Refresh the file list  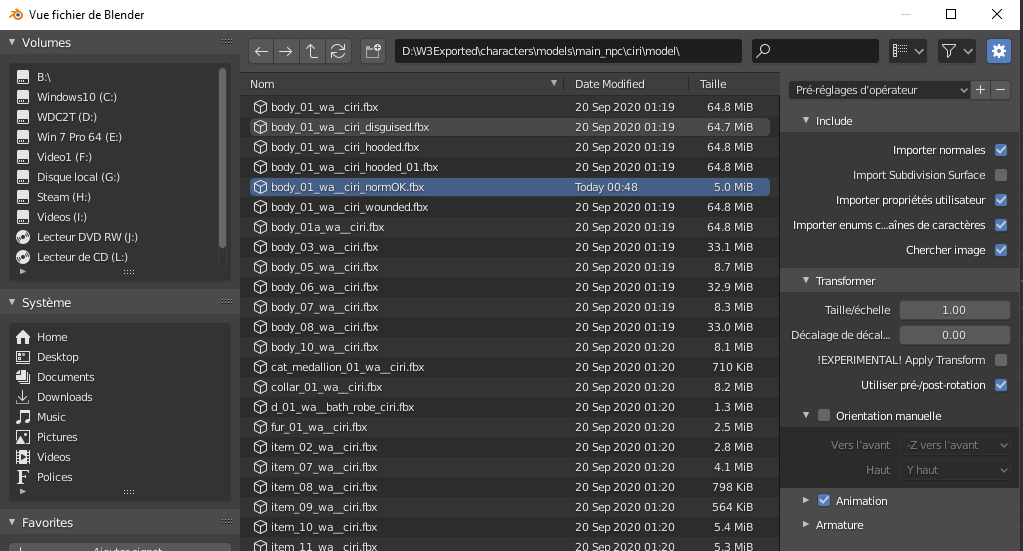coord(338,51)
